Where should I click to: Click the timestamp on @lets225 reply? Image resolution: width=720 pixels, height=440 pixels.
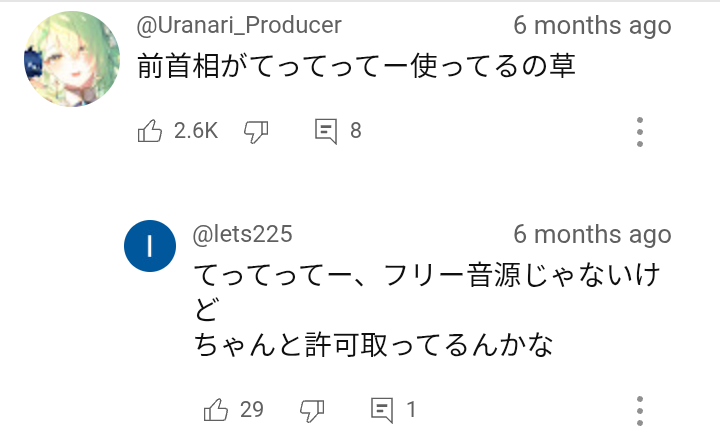click(592, 234)
